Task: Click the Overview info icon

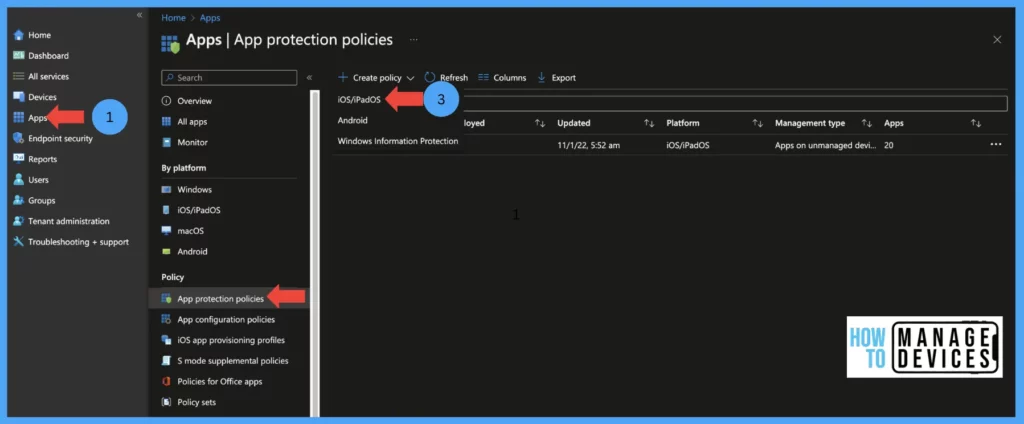Action: click(166, 101)
